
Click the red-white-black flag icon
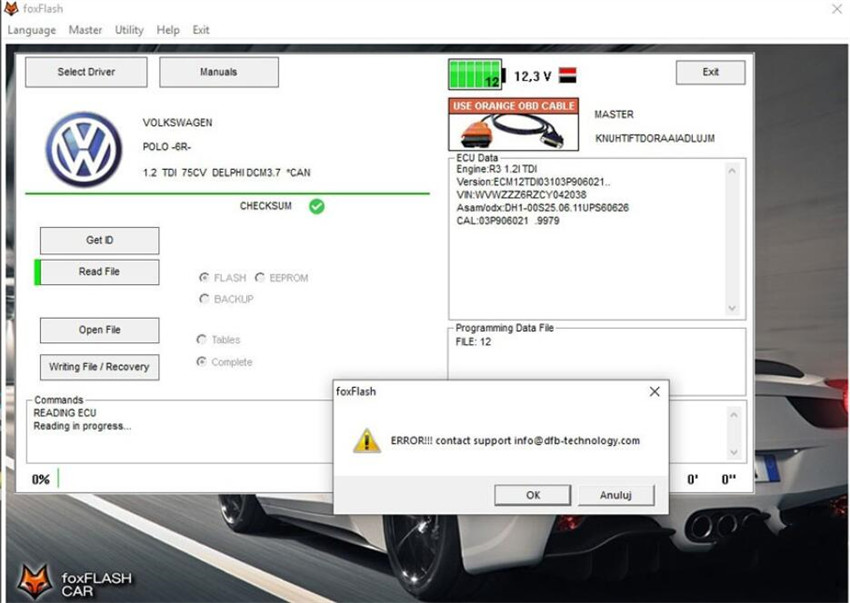[x=568, y=75]
